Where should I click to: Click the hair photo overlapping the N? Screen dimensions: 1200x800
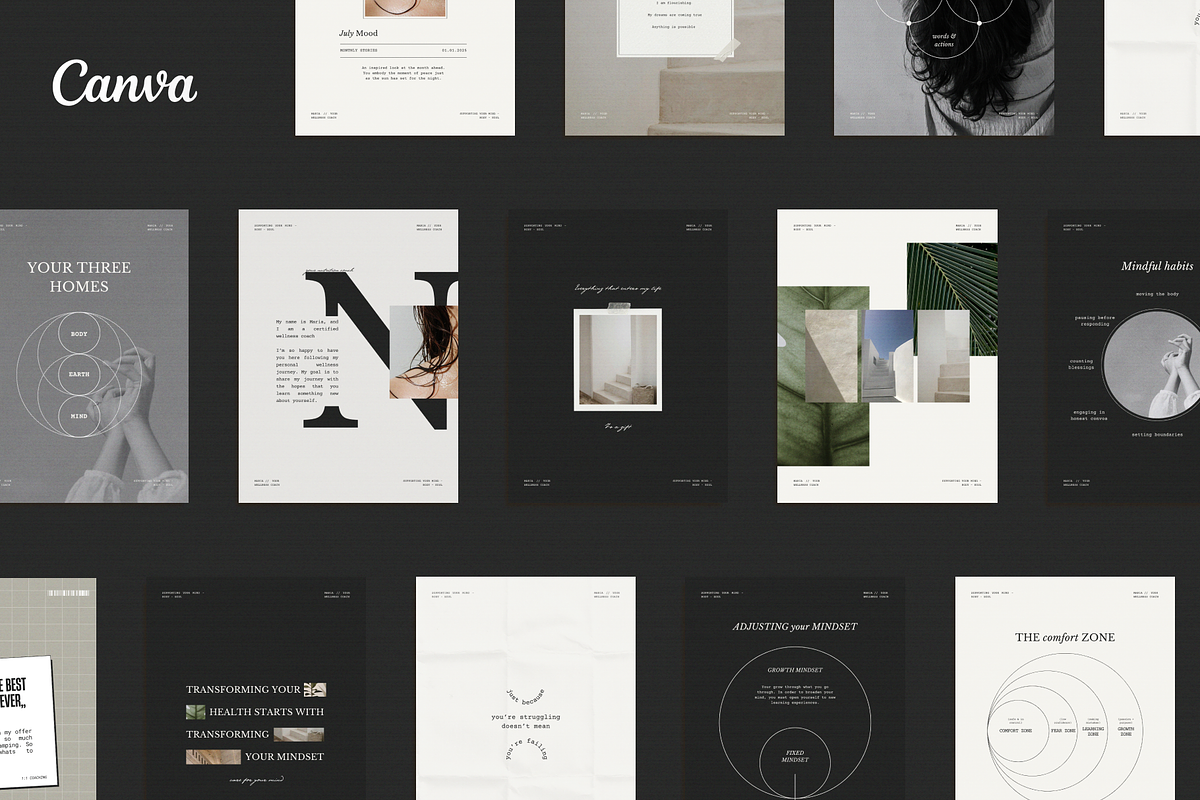424,352
